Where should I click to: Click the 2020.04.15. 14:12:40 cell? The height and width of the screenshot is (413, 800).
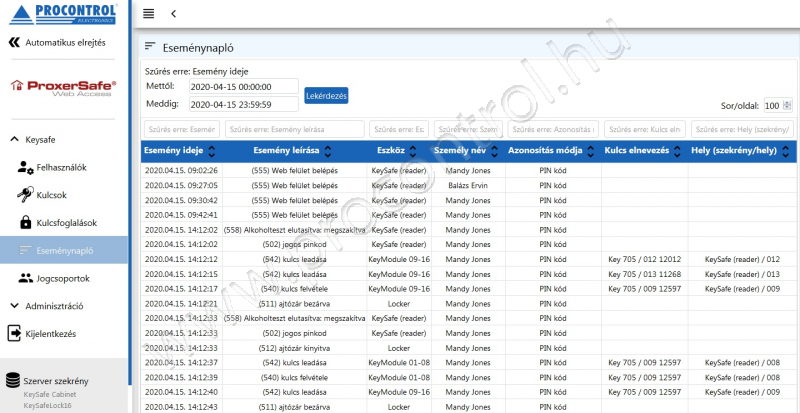[x=181, y=393]
